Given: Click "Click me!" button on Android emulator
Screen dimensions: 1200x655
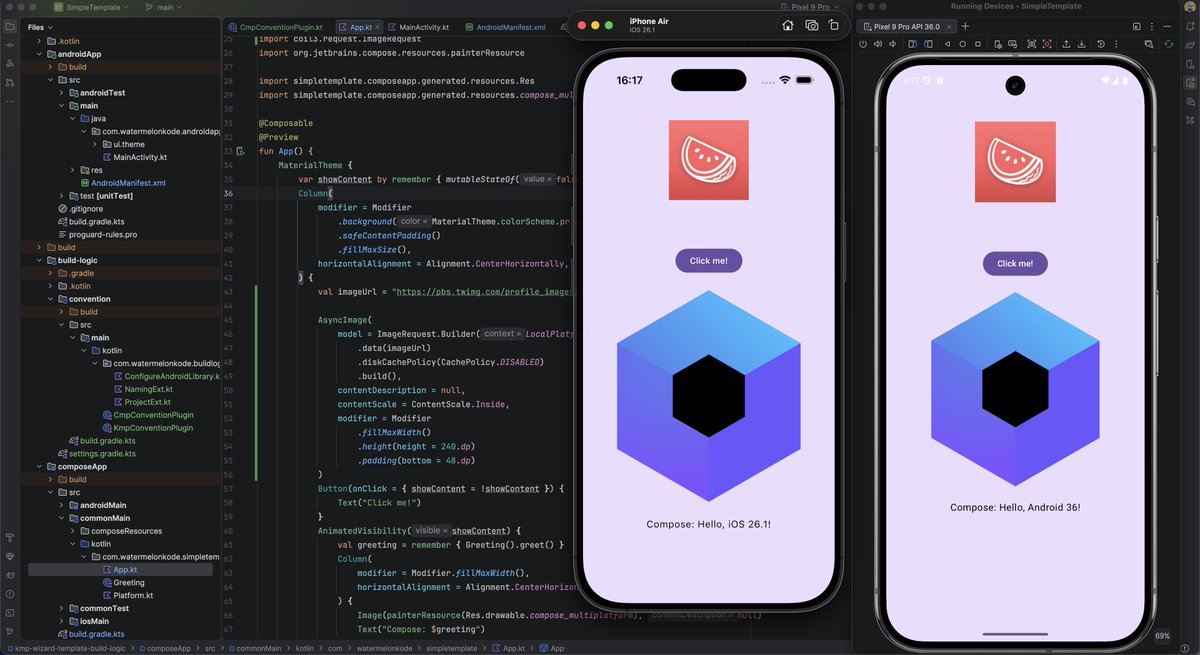Looking at the screenshot, I should (1015, 264).
